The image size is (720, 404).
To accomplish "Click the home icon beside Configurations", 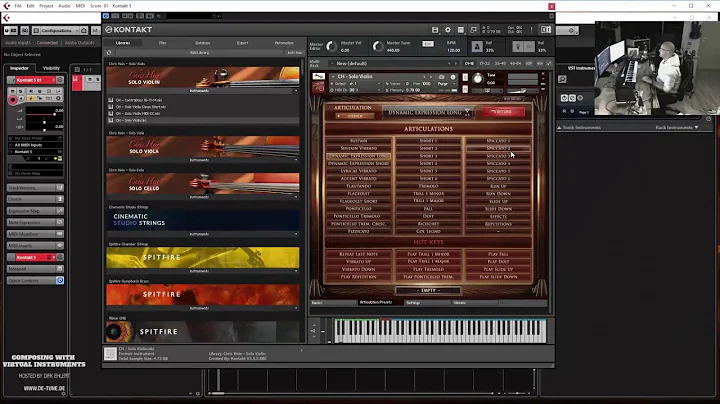I will point(84,30).
